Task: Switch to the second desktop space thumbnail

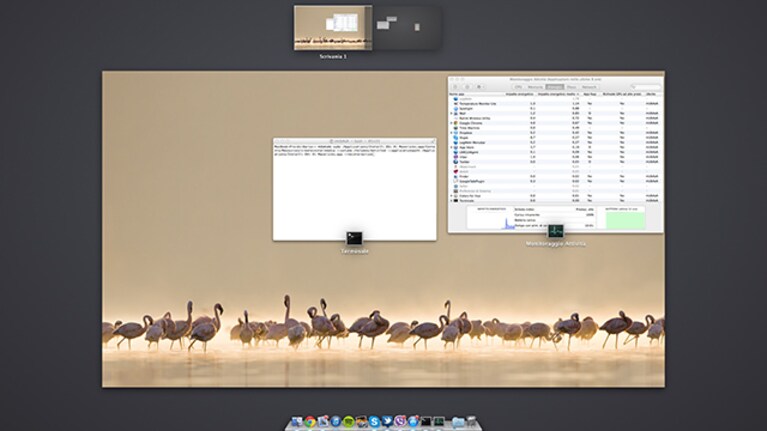Action: click(407, 27)
